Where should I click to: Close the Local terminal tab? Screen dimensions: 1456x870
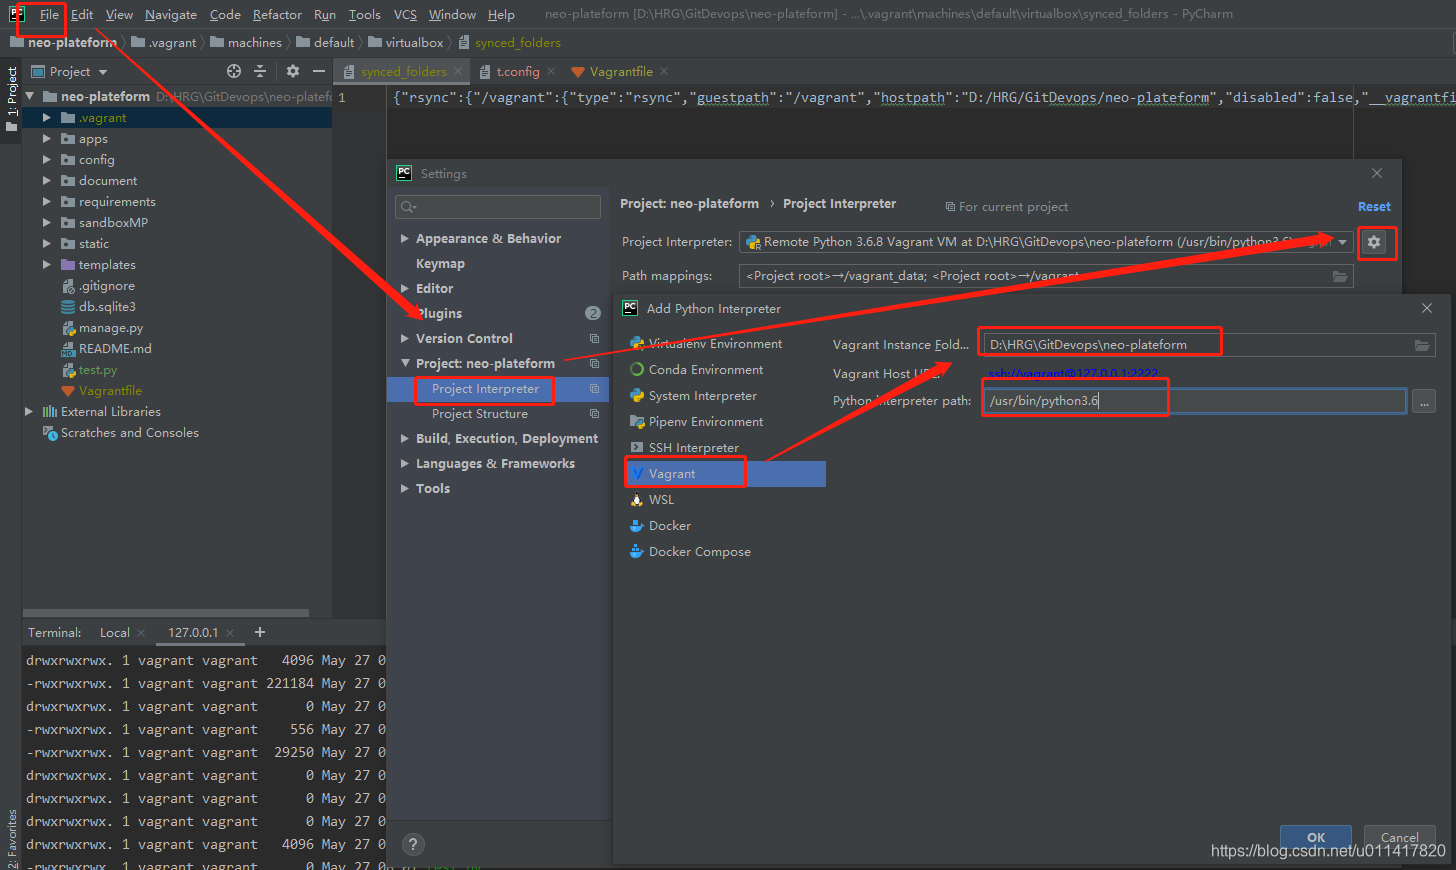[x=141, y=632]
